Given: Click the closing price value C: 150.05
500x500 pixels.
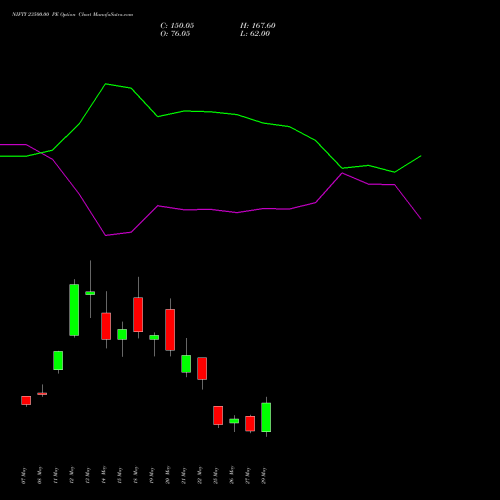Looking at the screenshot, I should tap(177, 26).
